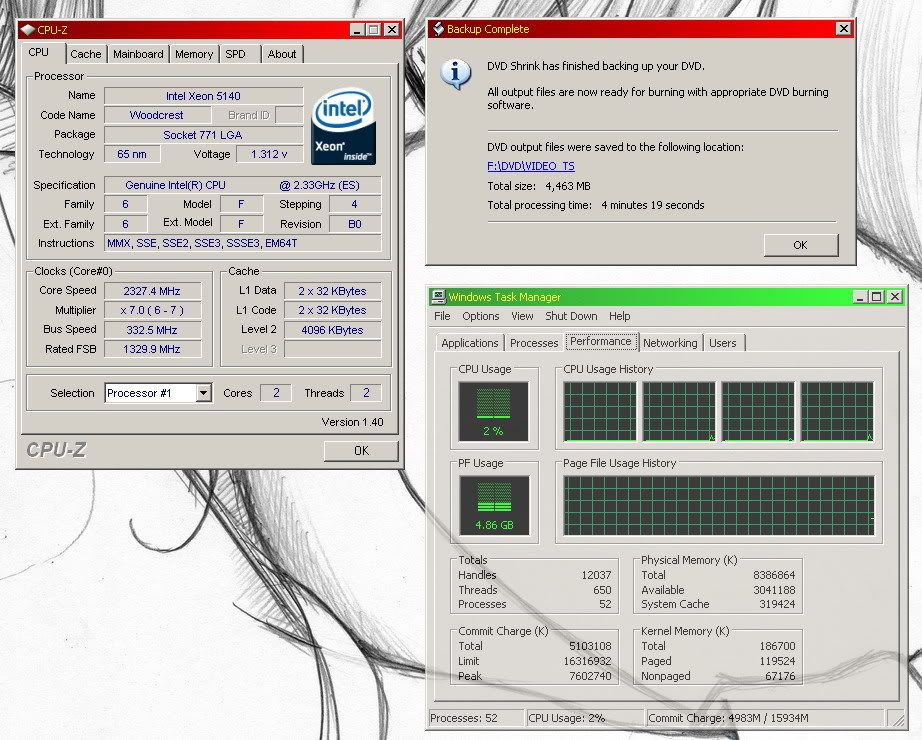Open the Shut Down menu
Image resolution: width=922 pixels, height=740 pixels.
[571, 316]
